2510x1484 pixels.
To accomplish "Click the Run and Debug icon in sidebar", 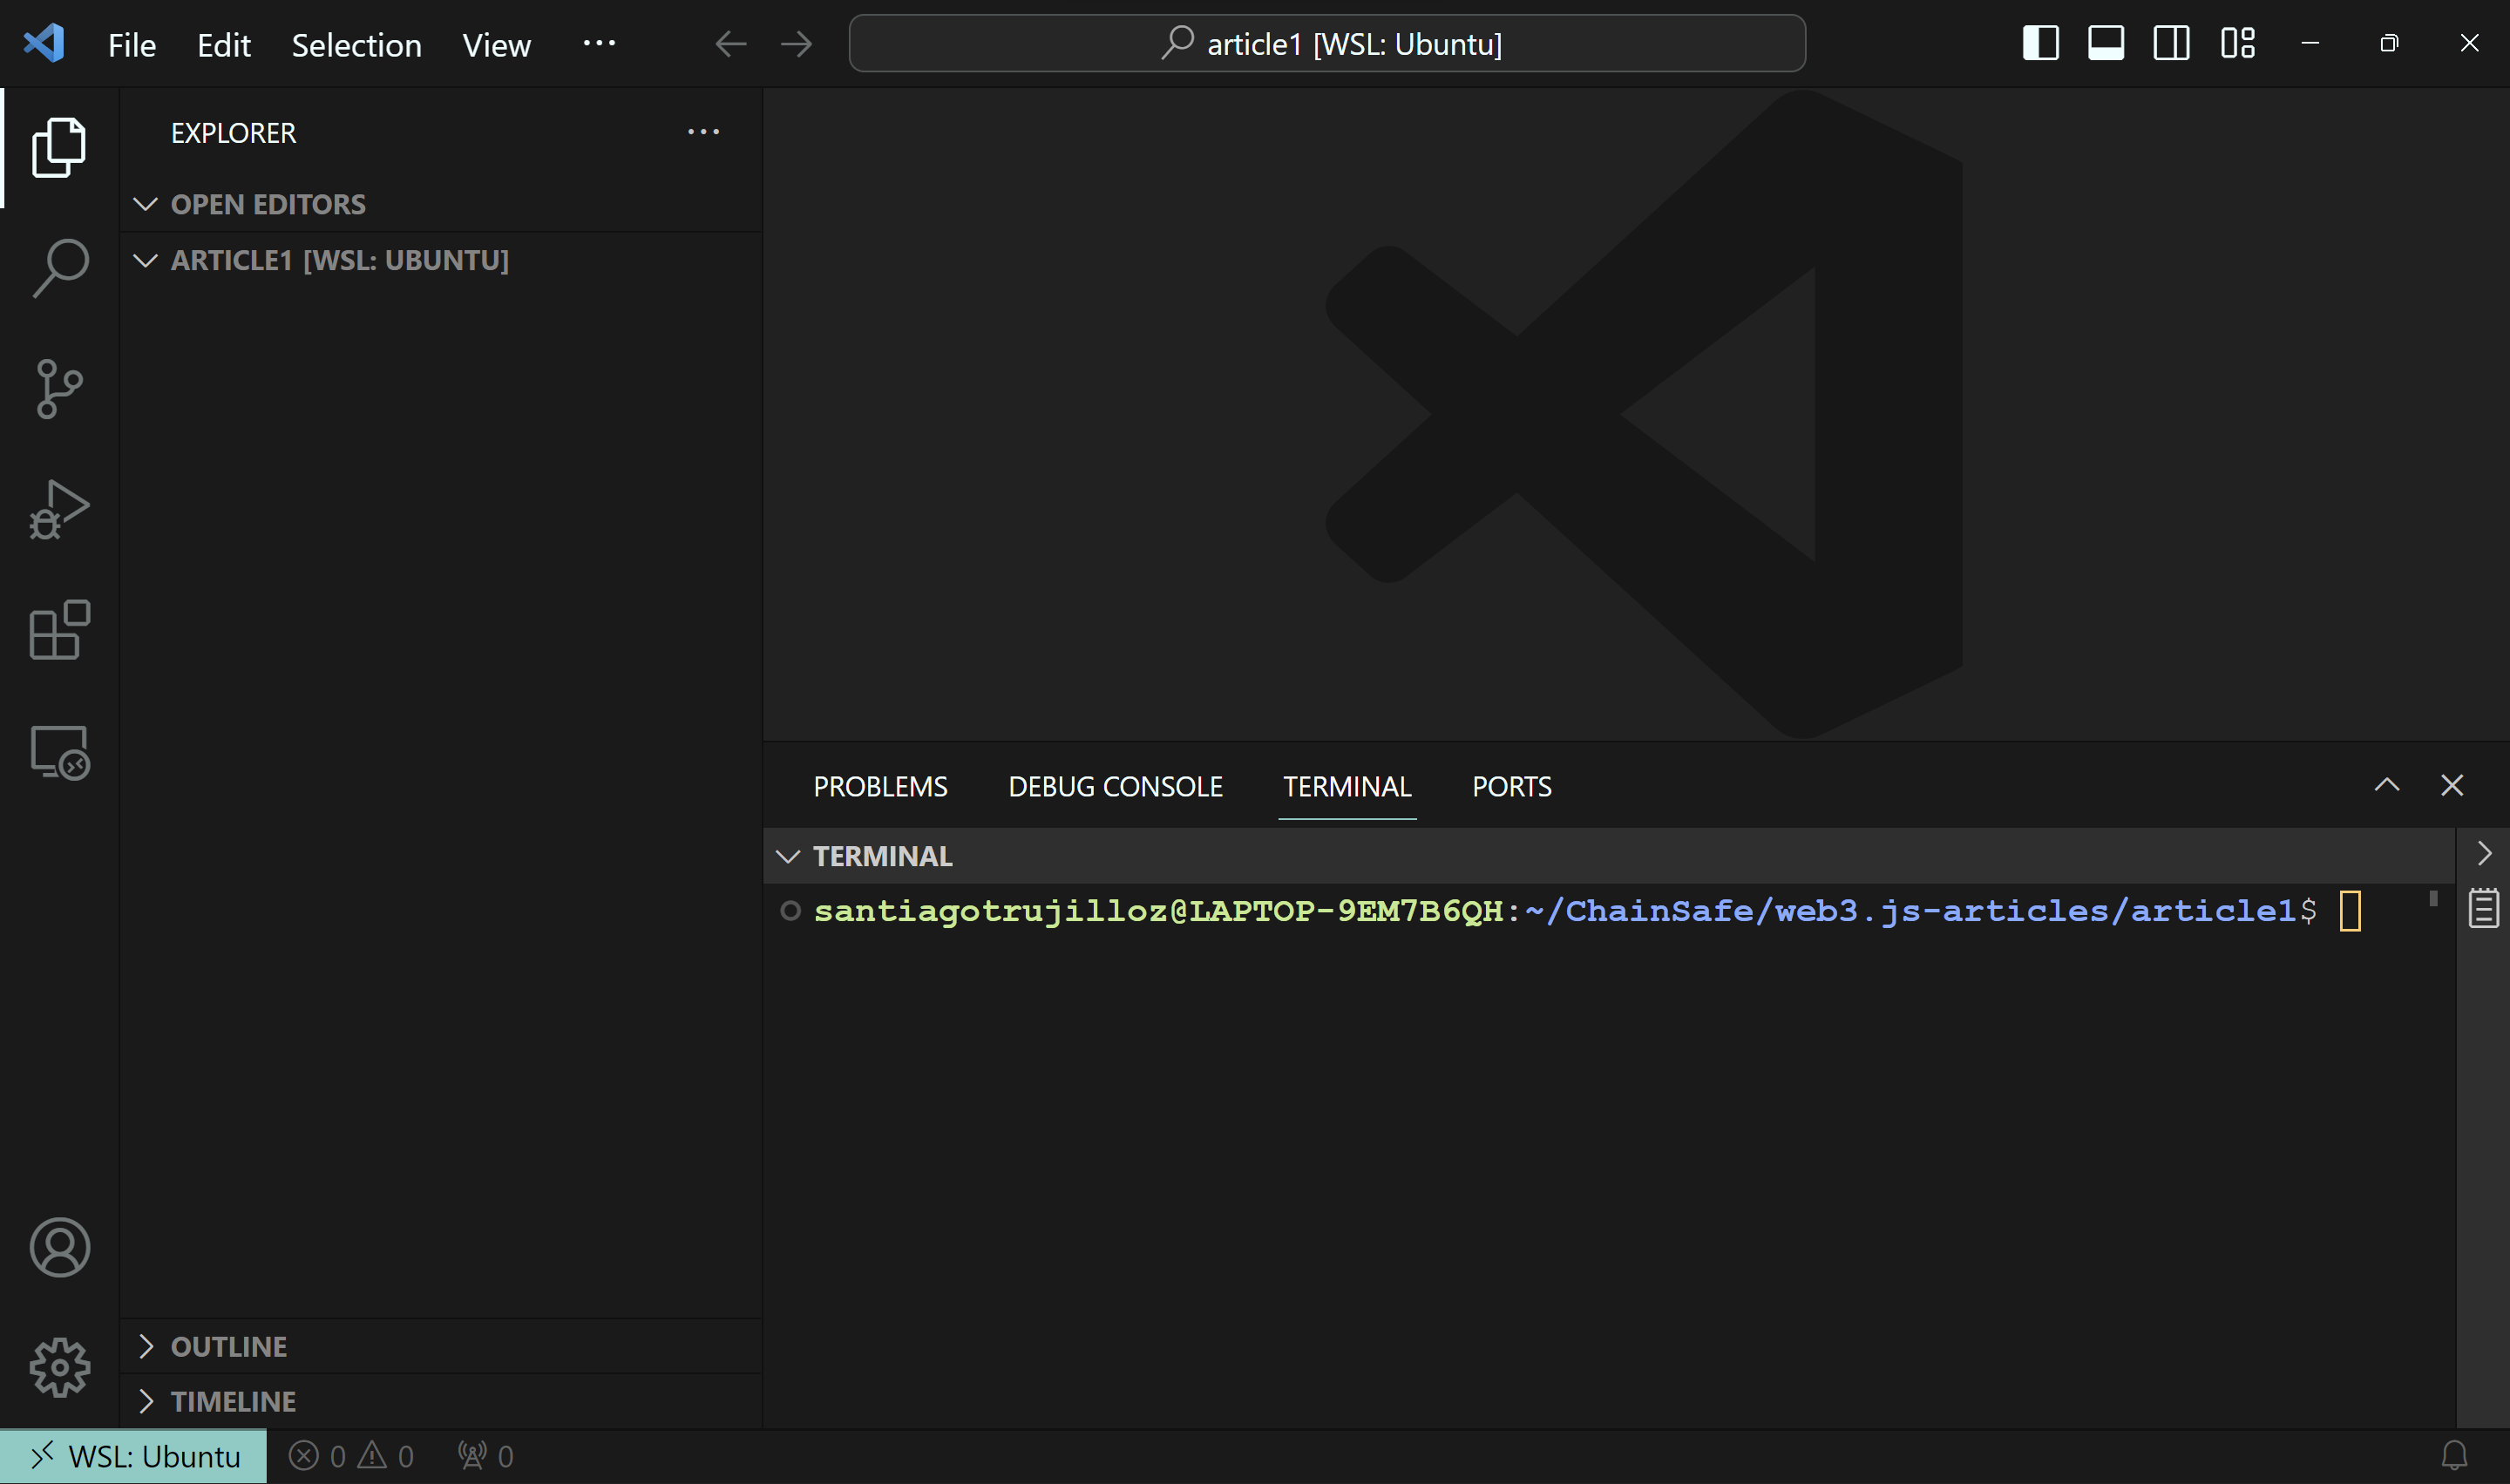I will click(x=58, y=507).
